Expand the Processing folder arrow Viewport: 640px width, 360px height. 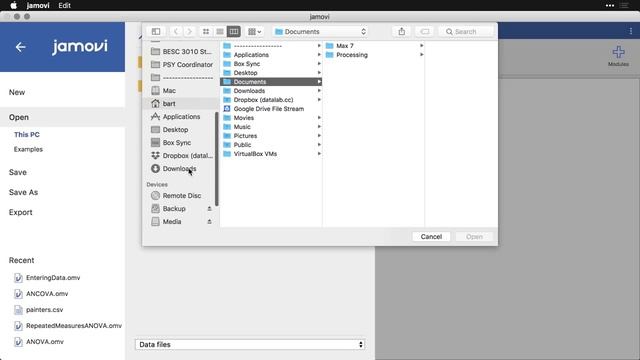click(x=421, y=55)
